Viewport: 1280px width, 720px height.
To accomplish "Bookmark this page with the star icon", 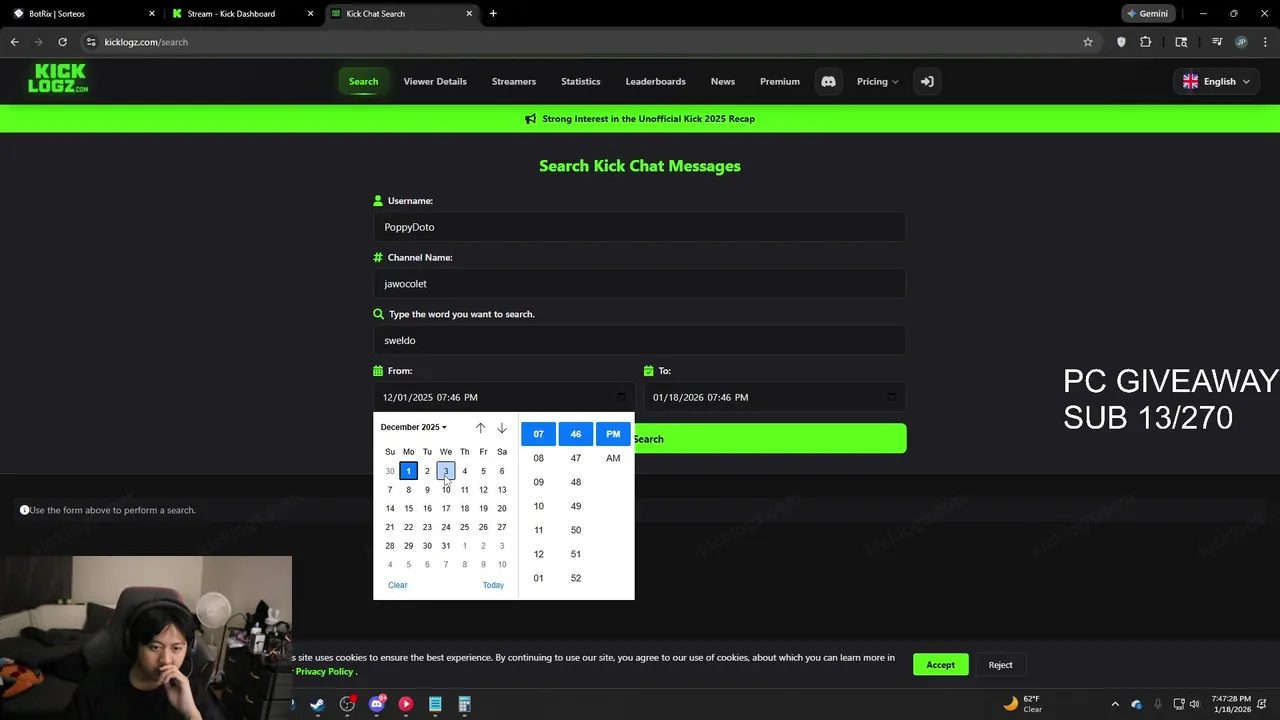I will click(x=1088, y=42).
